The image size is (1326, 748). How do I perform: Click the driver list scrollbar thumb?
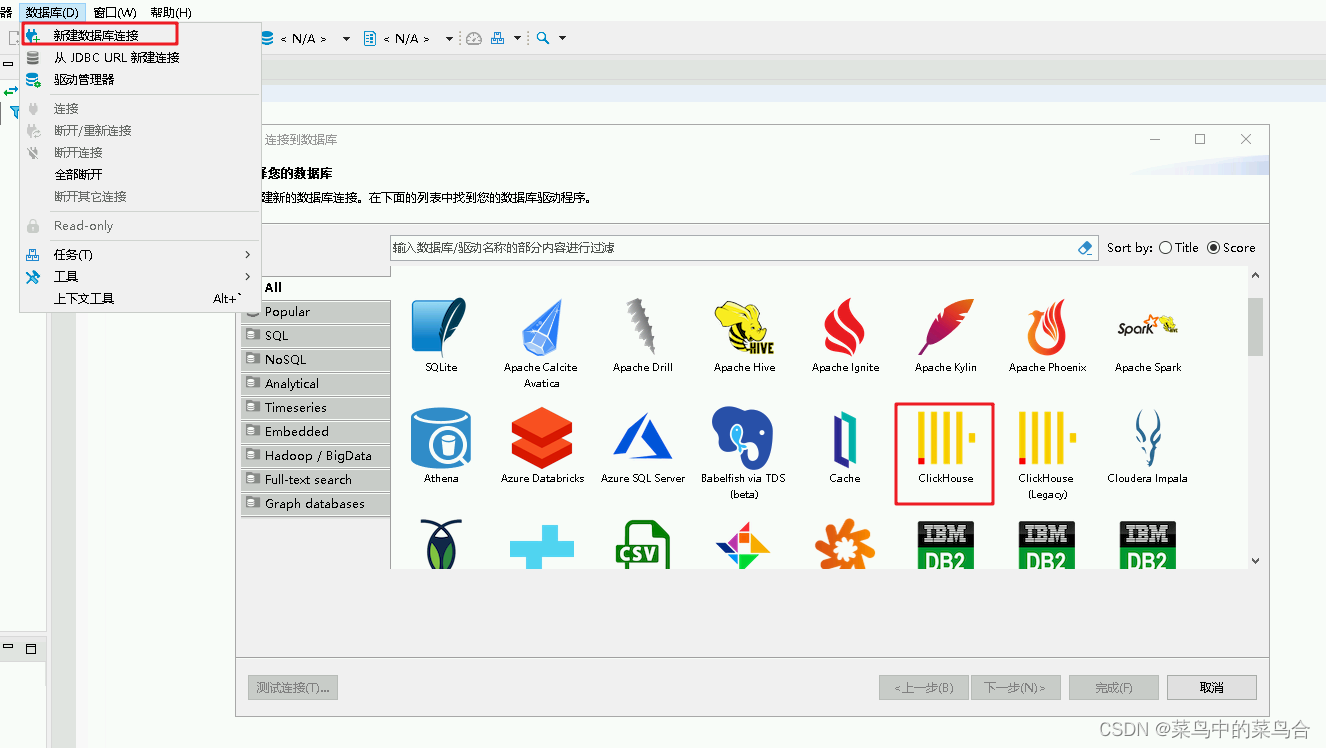(x=1256, y=326)
